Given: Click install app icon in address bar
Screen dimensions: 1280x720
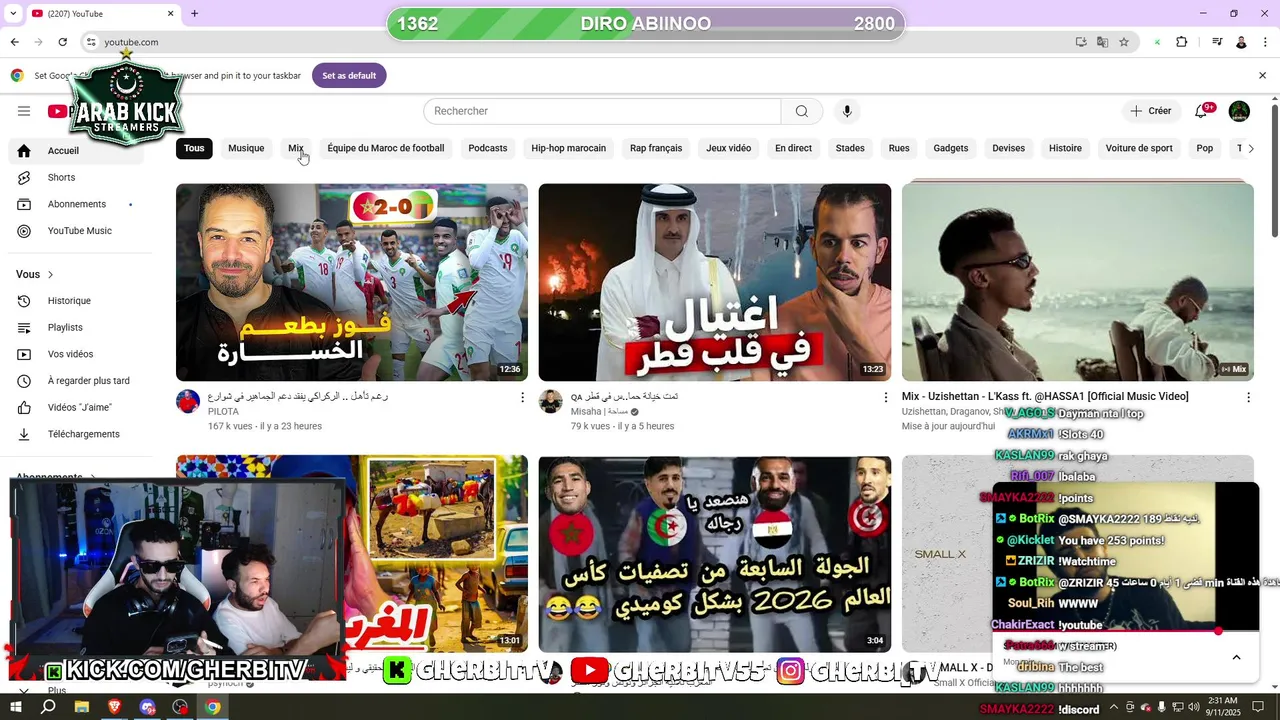Looking at the screenshot, I should tap(1081, 42).
